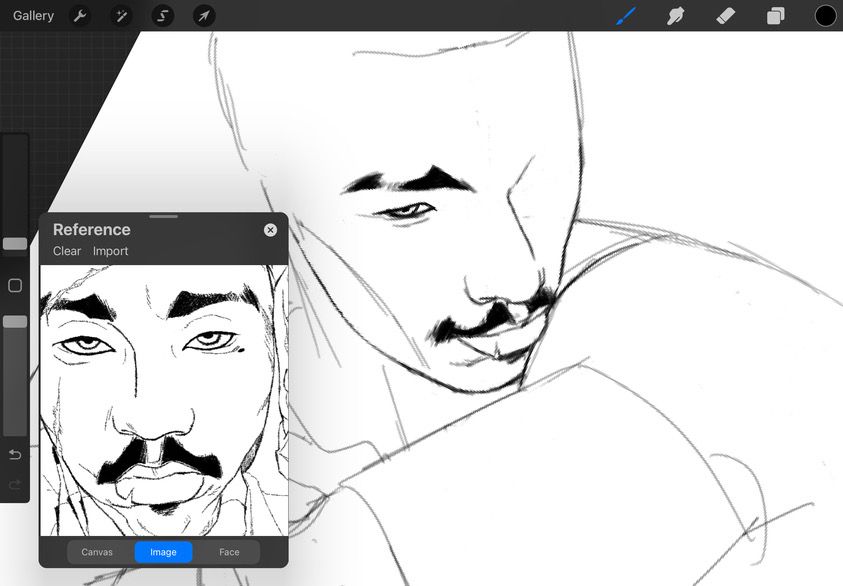Close the Reference panel
Screen dimensions: 843x586
(x=270, y=230)
